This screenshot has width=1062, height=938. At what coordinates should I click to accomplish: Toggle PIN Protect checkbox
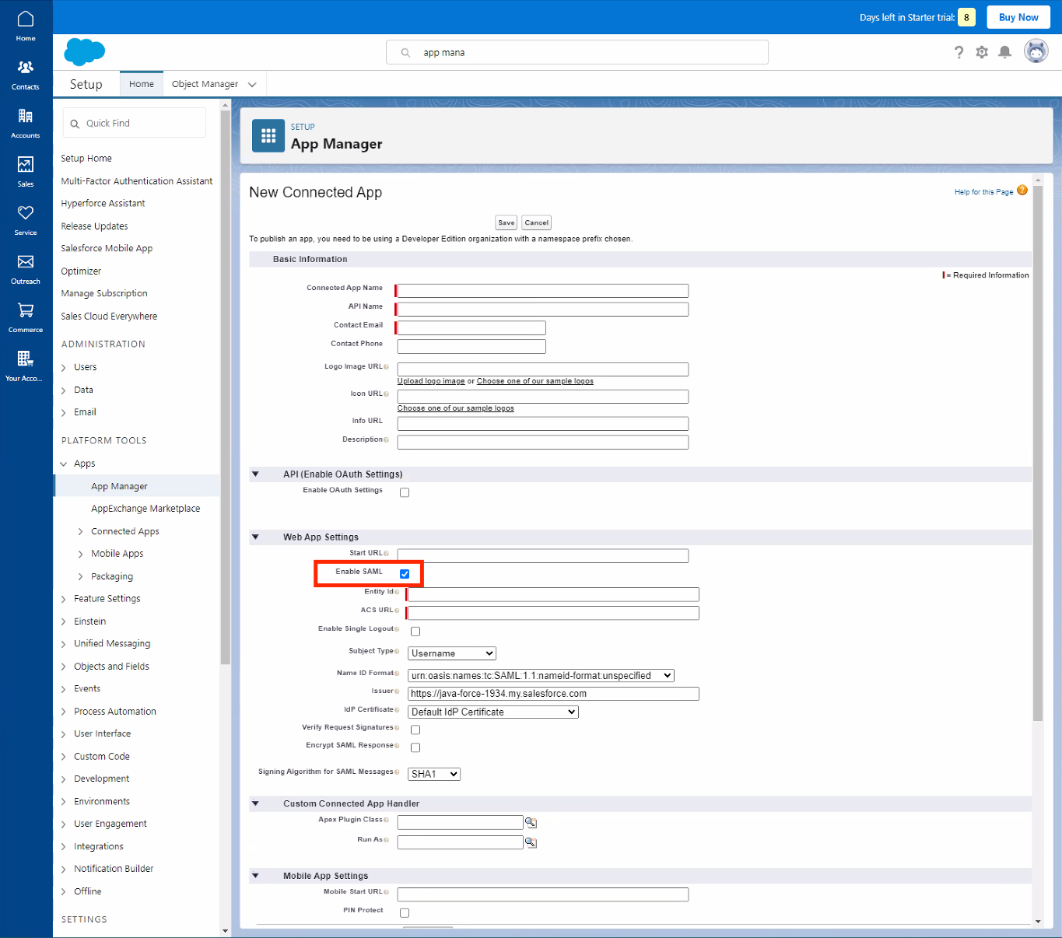click(404, 912)
